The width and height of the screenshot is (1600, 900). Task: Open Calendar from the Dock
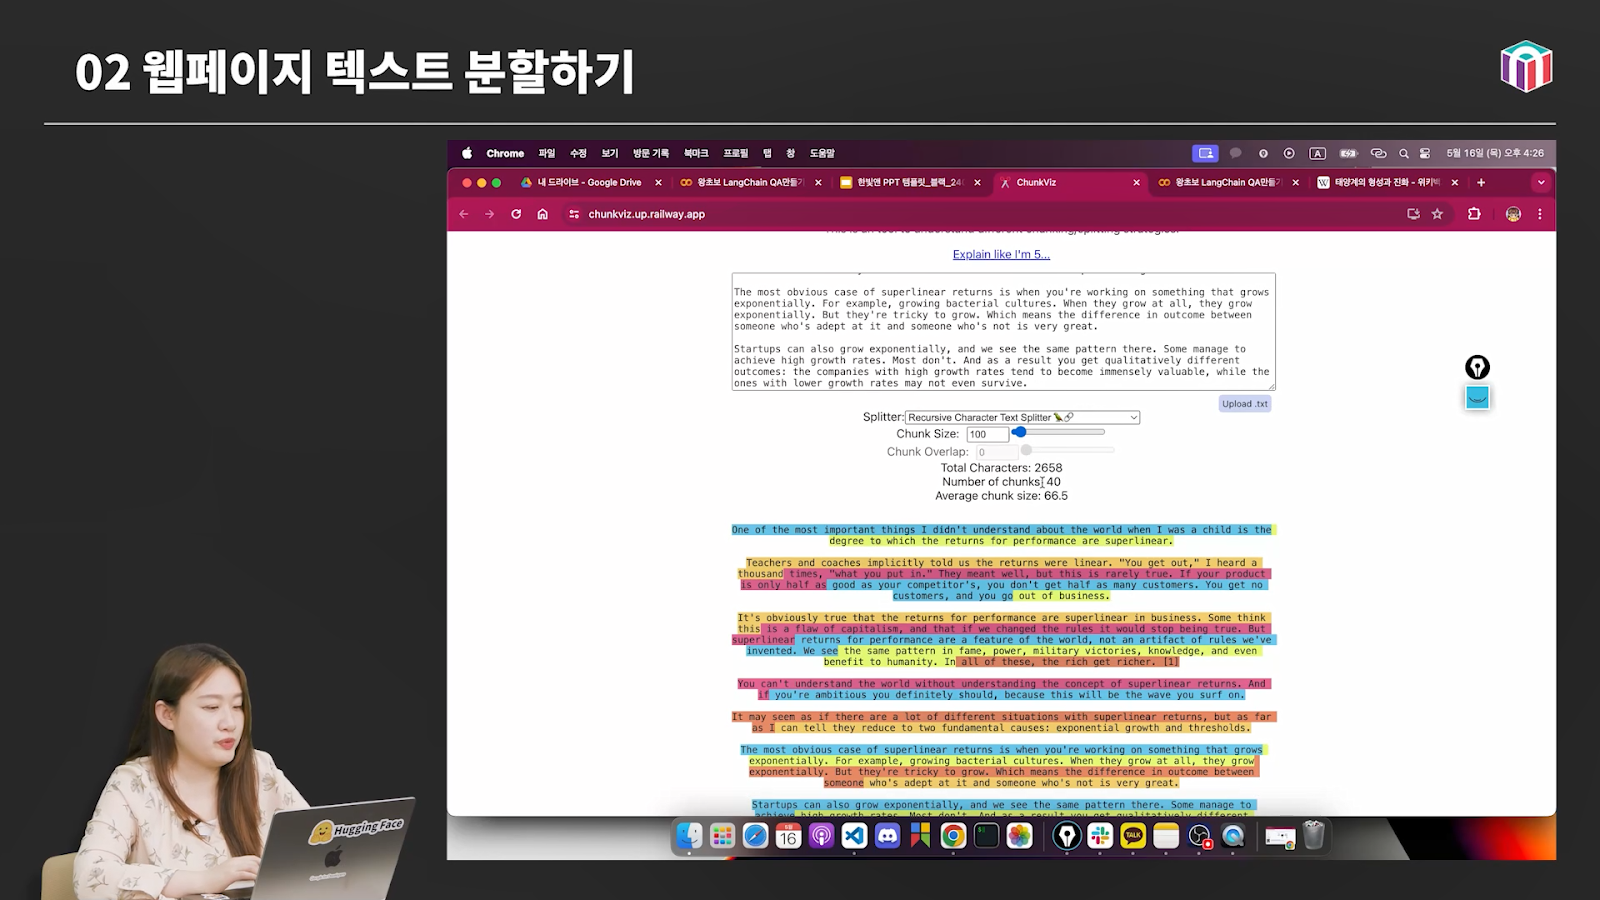point(788,835)
